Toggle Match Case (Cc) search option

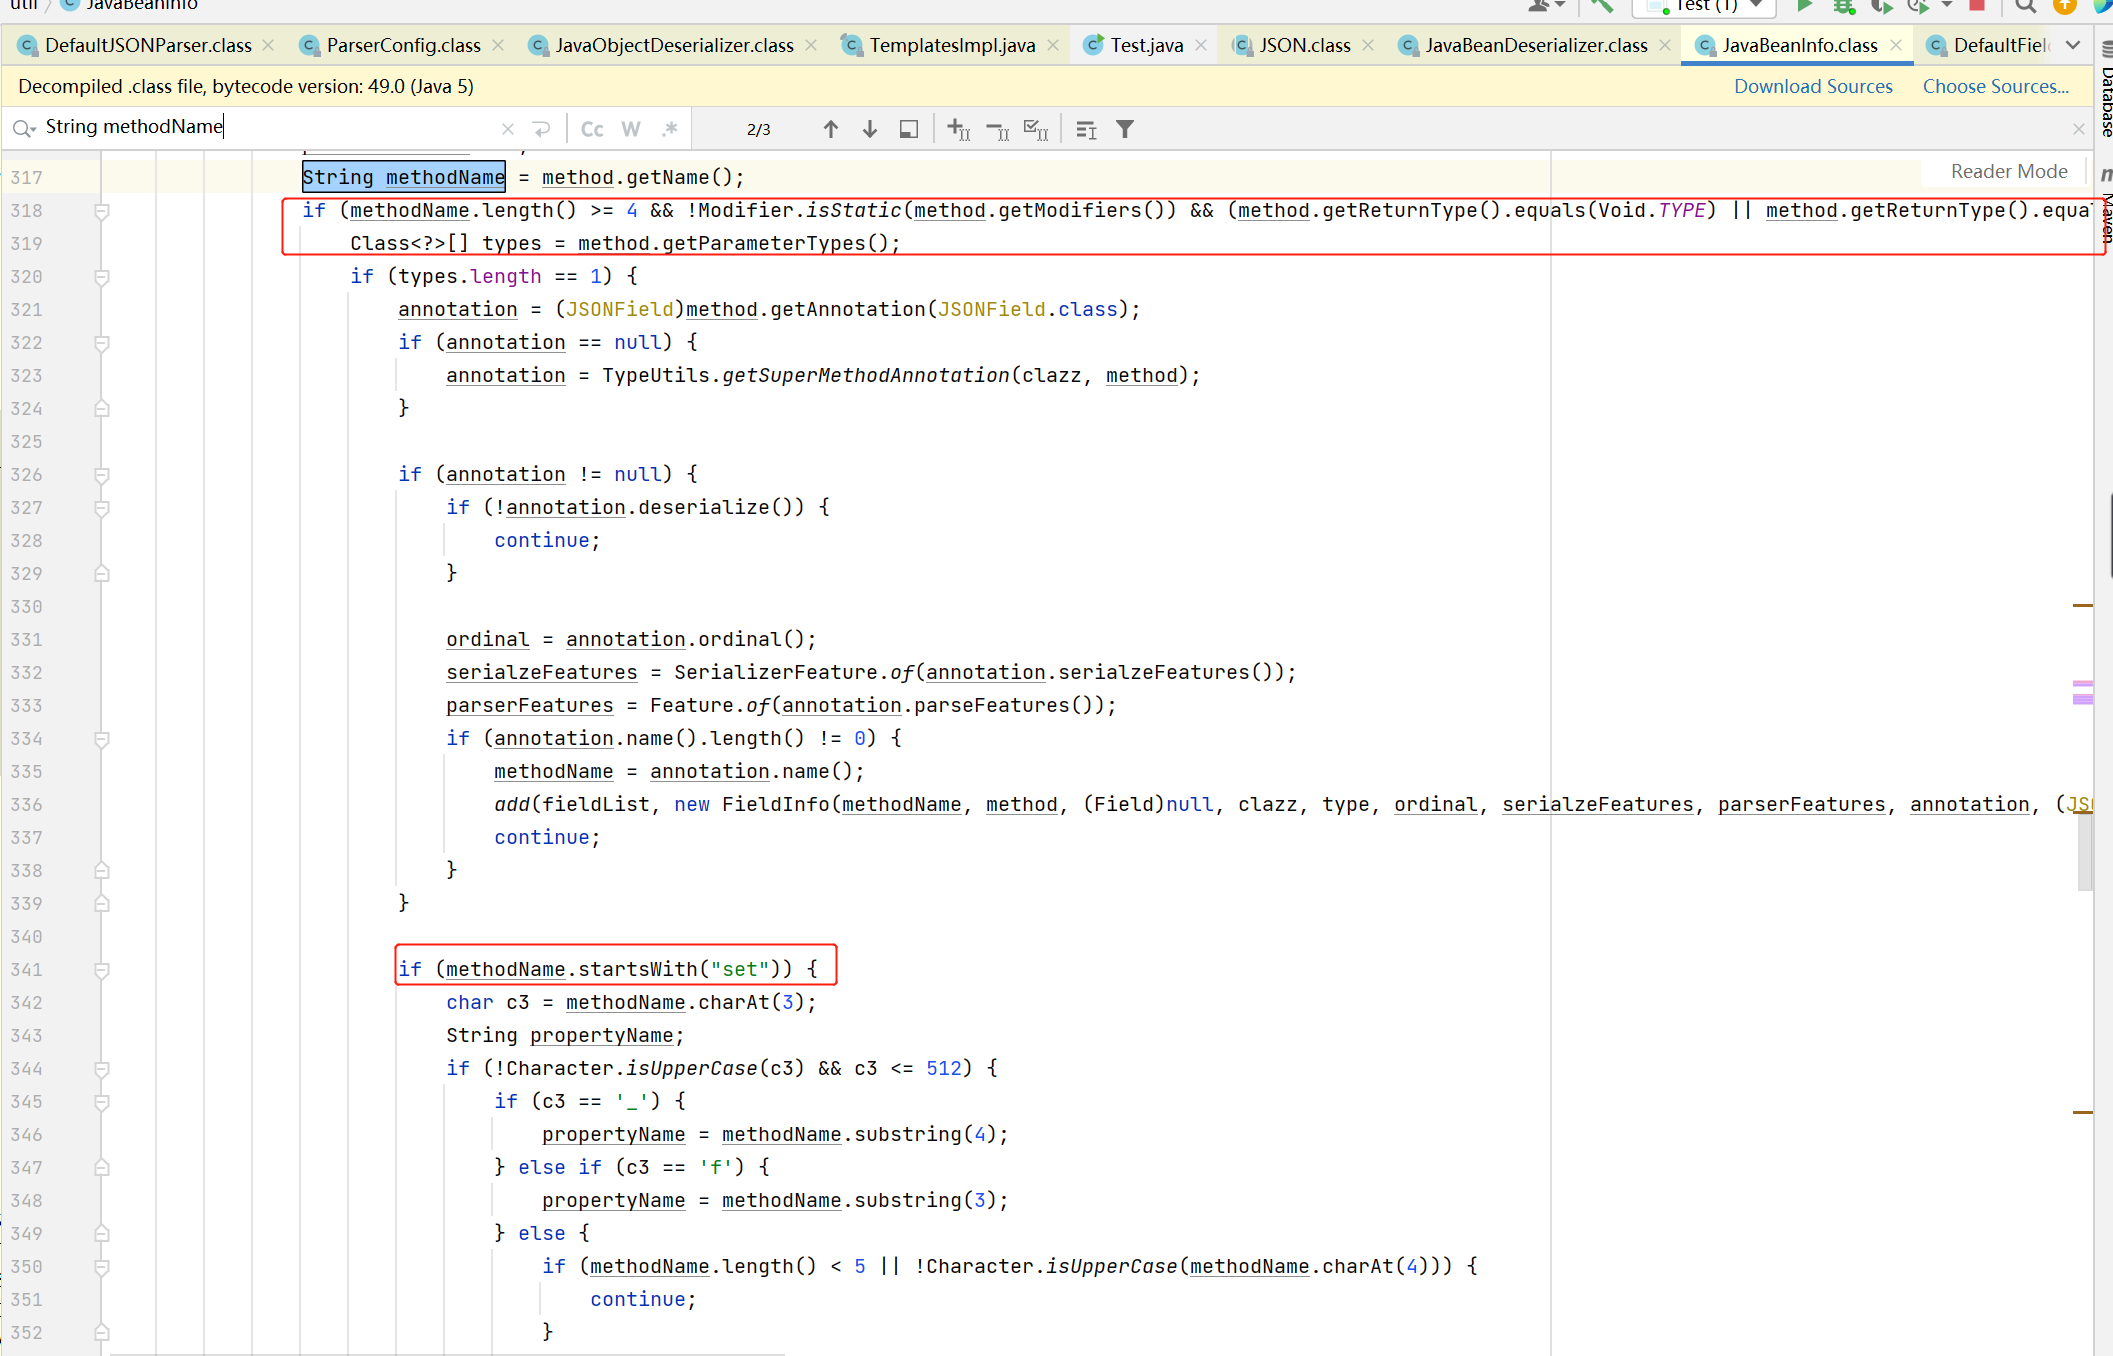click(592, 129)
